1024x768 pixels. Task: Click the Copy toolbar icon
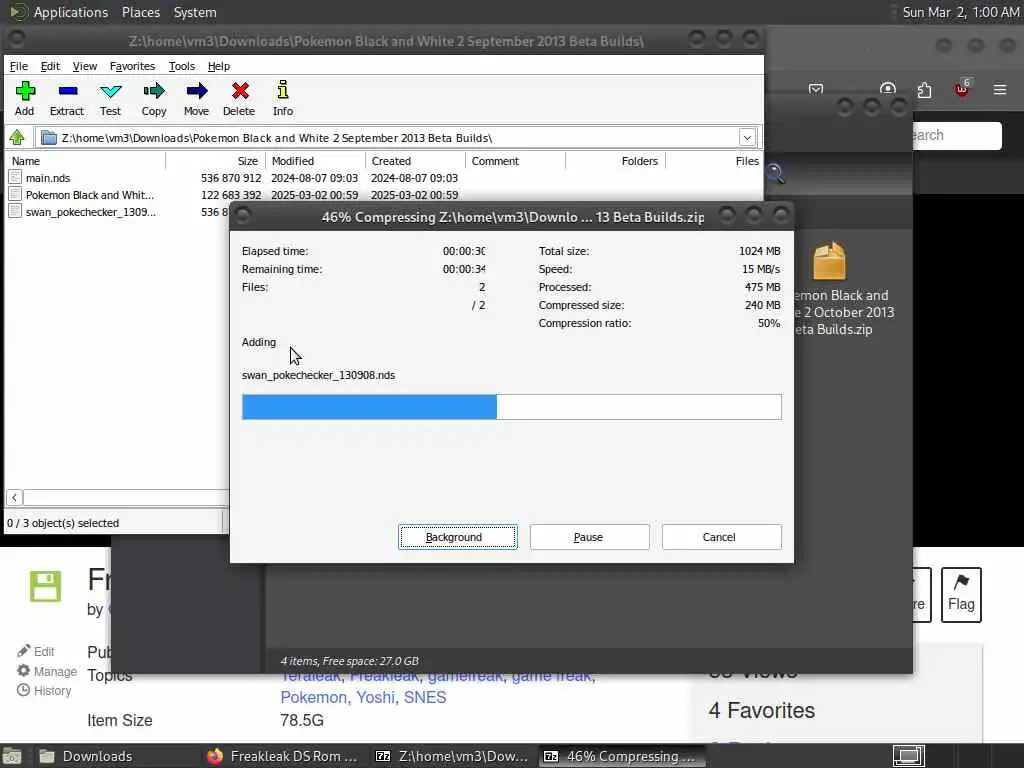[154, 99]
